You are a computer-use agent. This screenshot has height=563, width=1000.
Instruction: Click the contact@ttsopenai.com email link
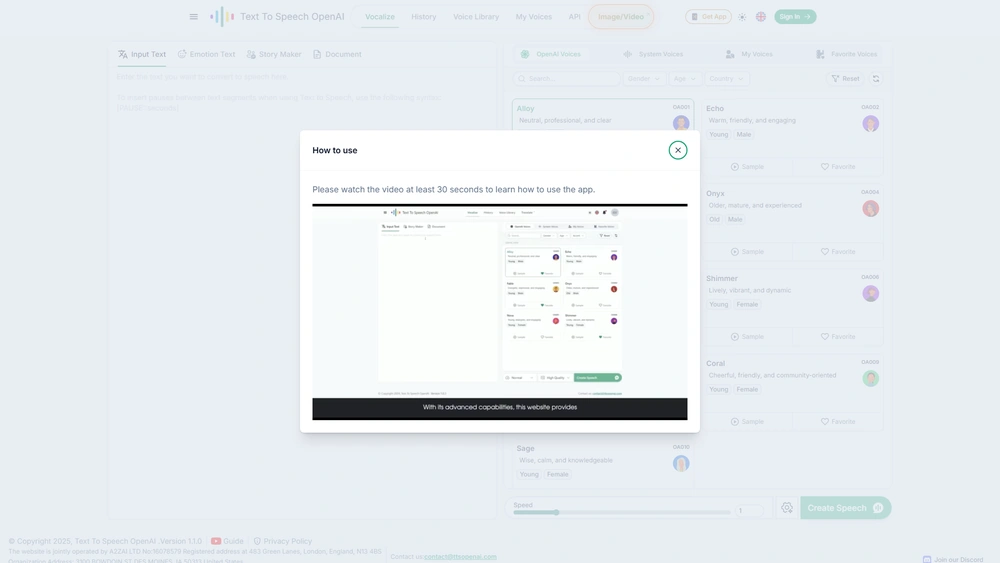click(460, 557)
